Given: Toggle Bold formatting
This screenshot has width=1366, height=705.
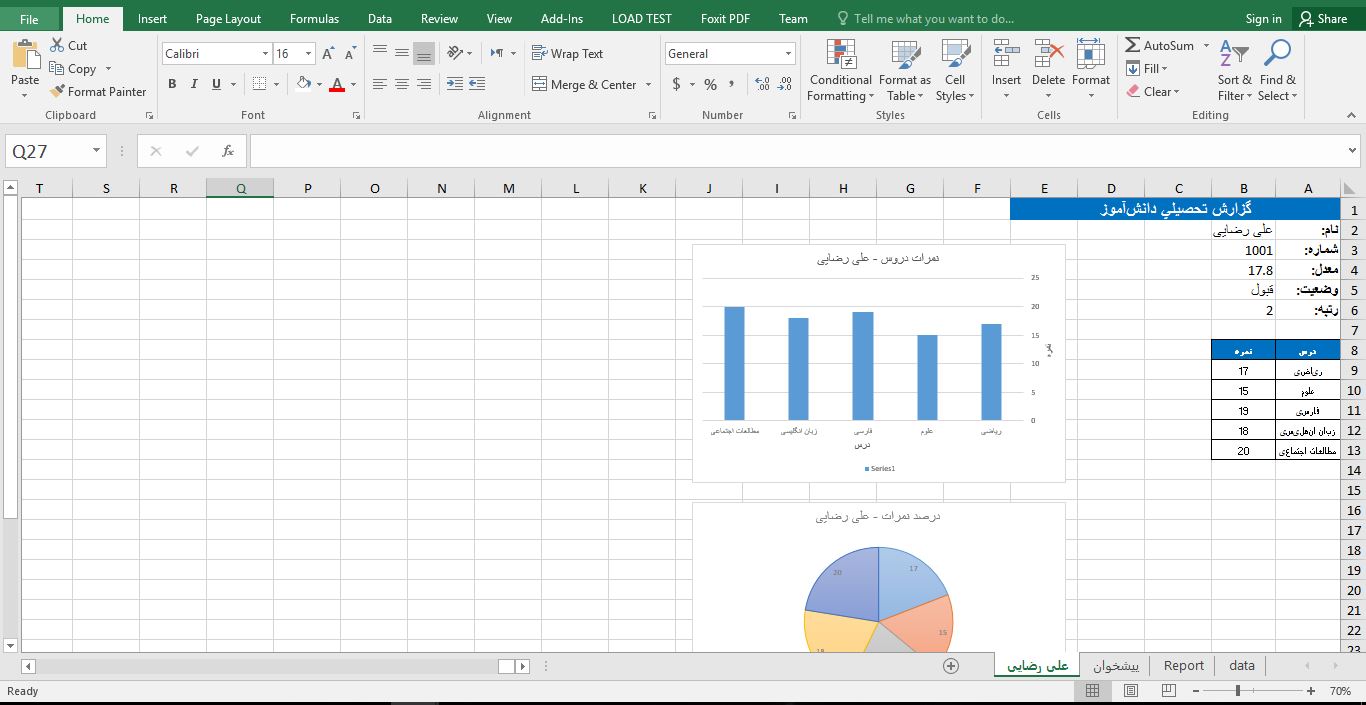Looking at the screenshot, I should click(172, 84).
